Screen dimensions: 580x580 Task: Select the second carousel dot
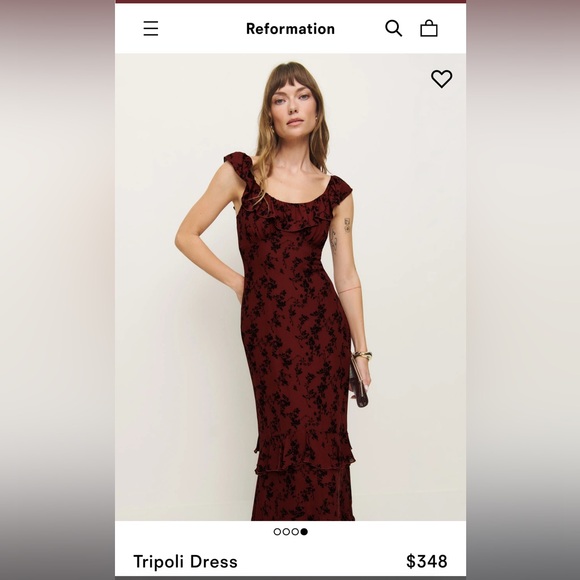click(x=286, y=532)
